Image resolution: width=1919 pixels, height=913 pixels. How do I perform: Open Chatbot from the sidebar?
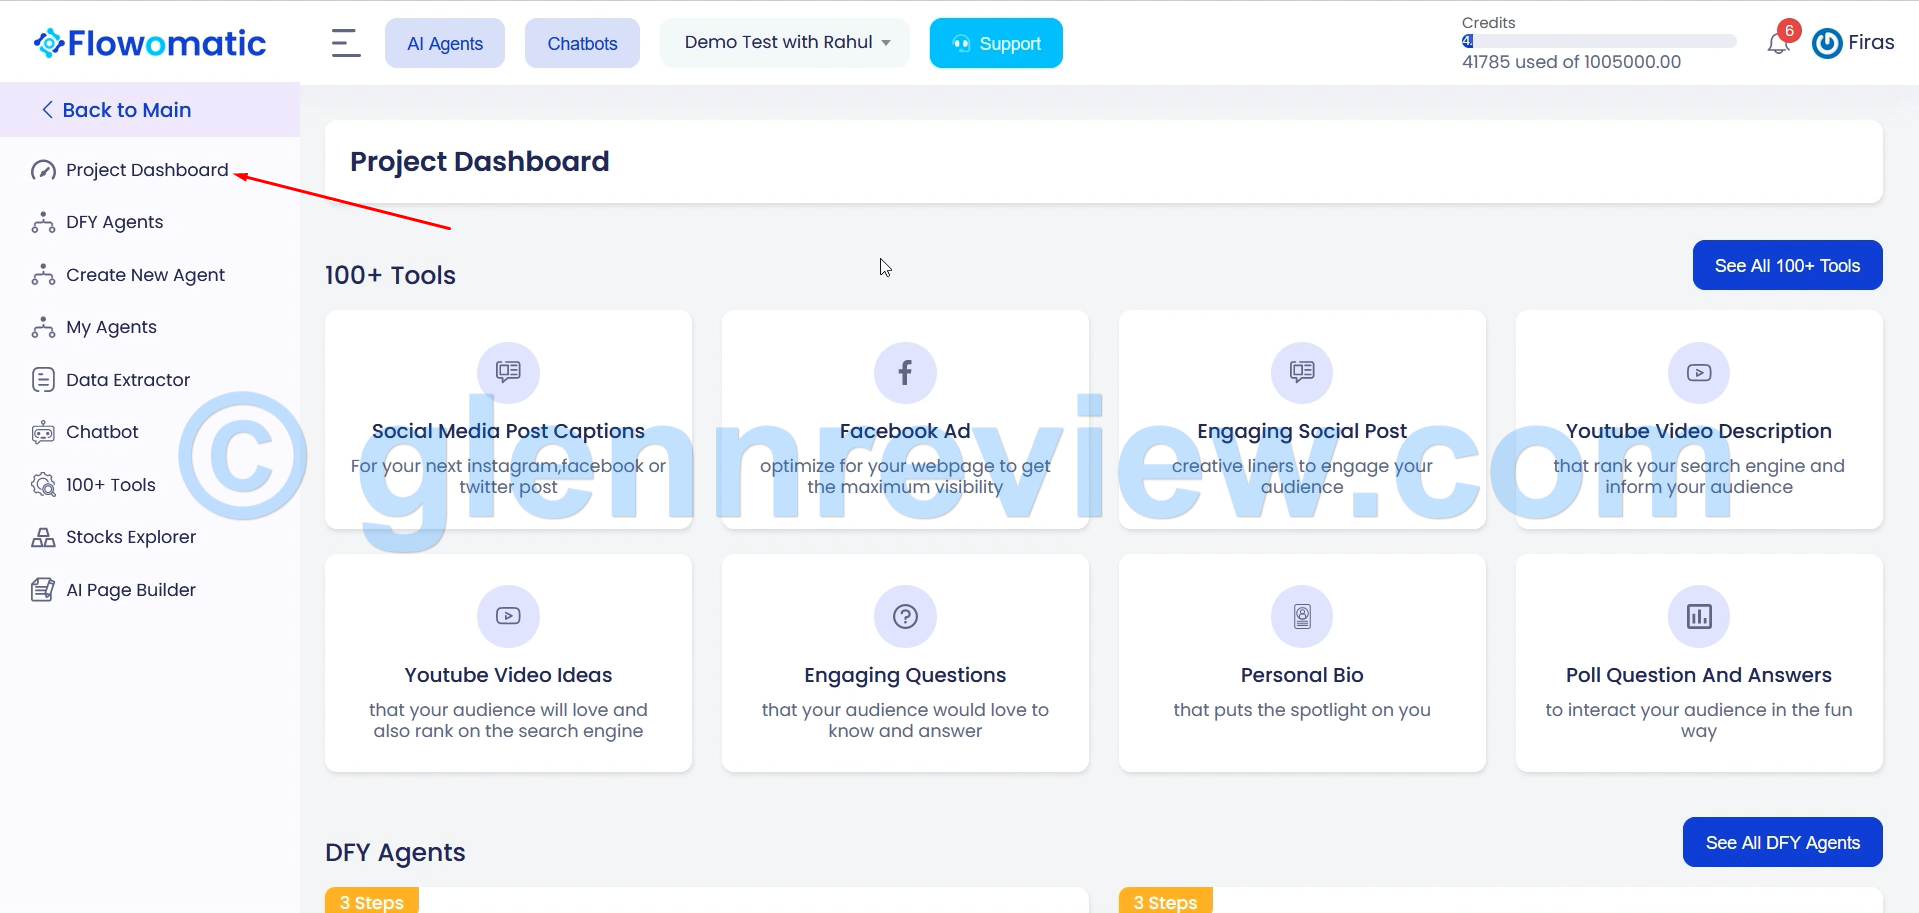point(102,432)
